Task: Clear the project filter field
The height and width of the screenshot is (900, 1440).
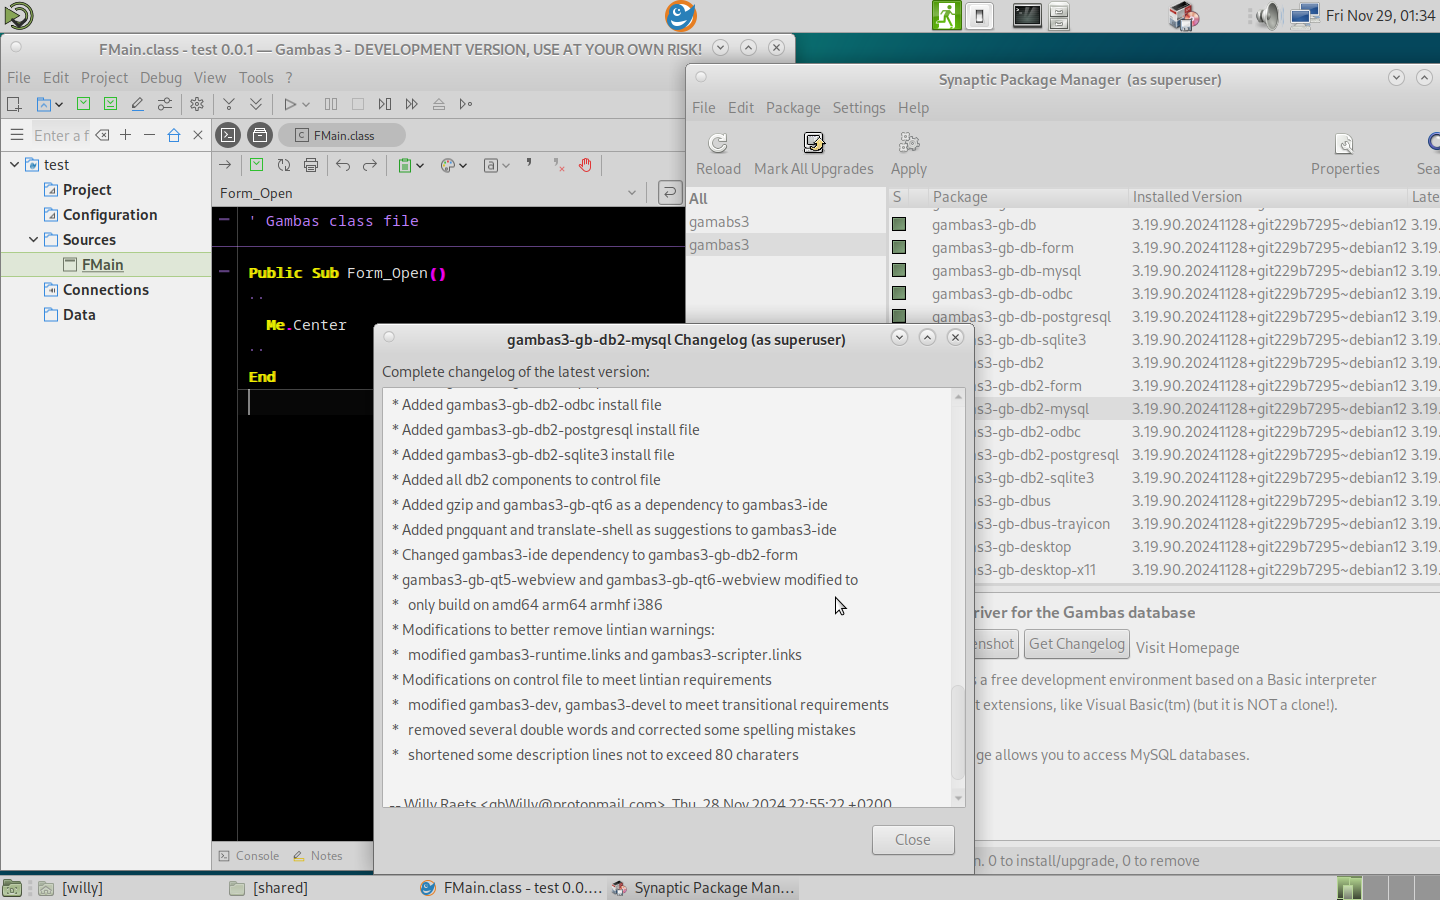Action: coord(102,135)
